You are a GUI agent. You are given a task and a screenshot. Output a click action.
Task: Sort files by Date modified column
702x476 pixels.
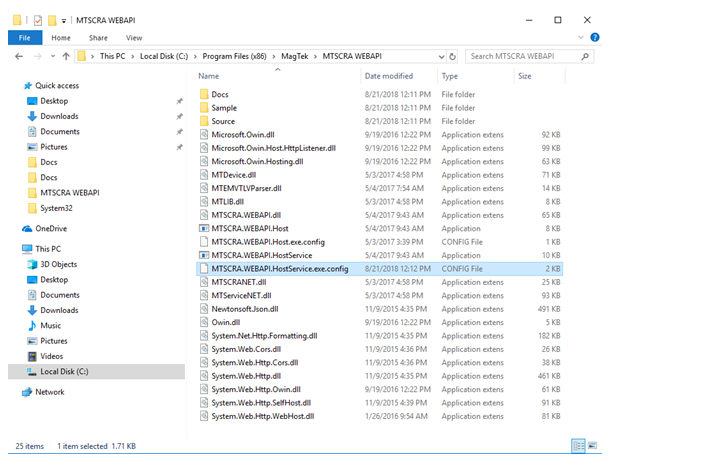click(x=389, y=76)
